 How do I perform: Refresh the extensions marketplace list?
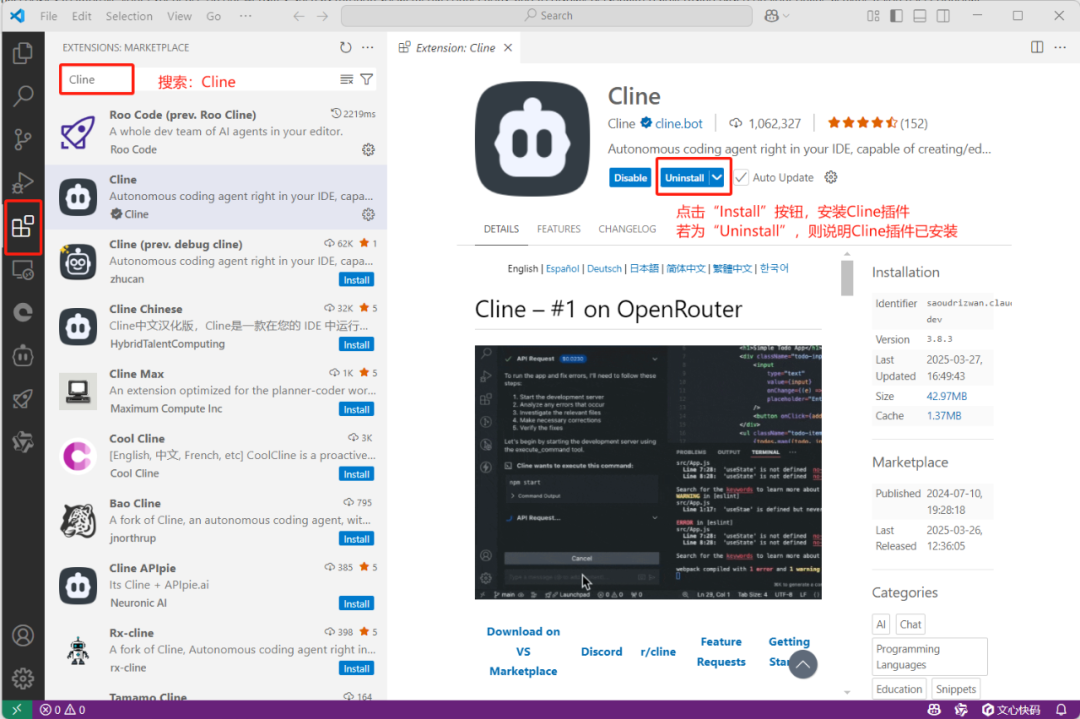[x=345, y=46]
